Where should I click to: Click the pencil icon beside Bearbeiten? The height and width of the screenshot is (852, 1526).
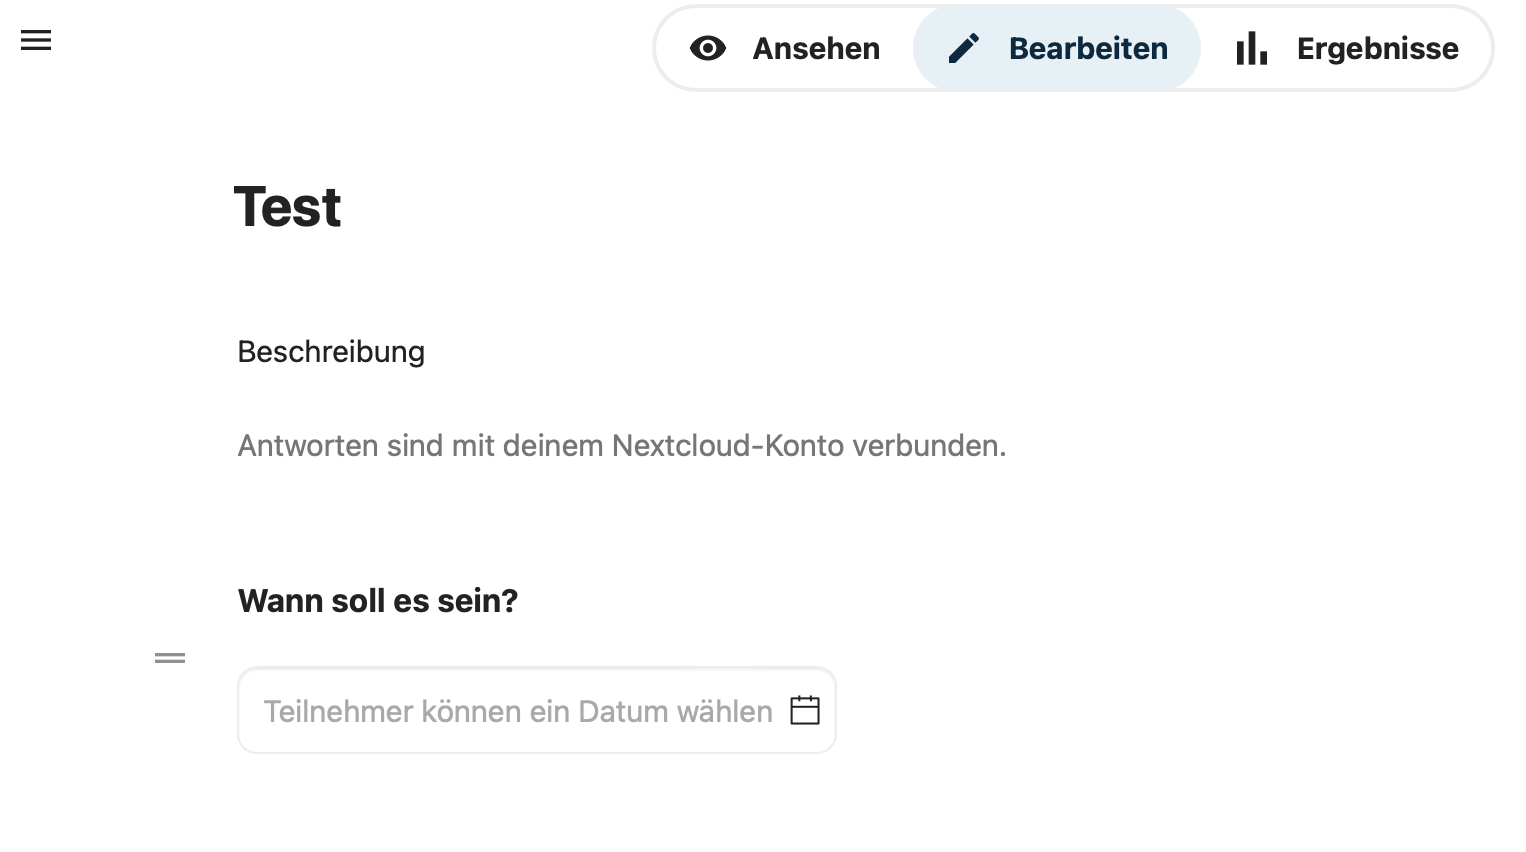pos(964,48)
